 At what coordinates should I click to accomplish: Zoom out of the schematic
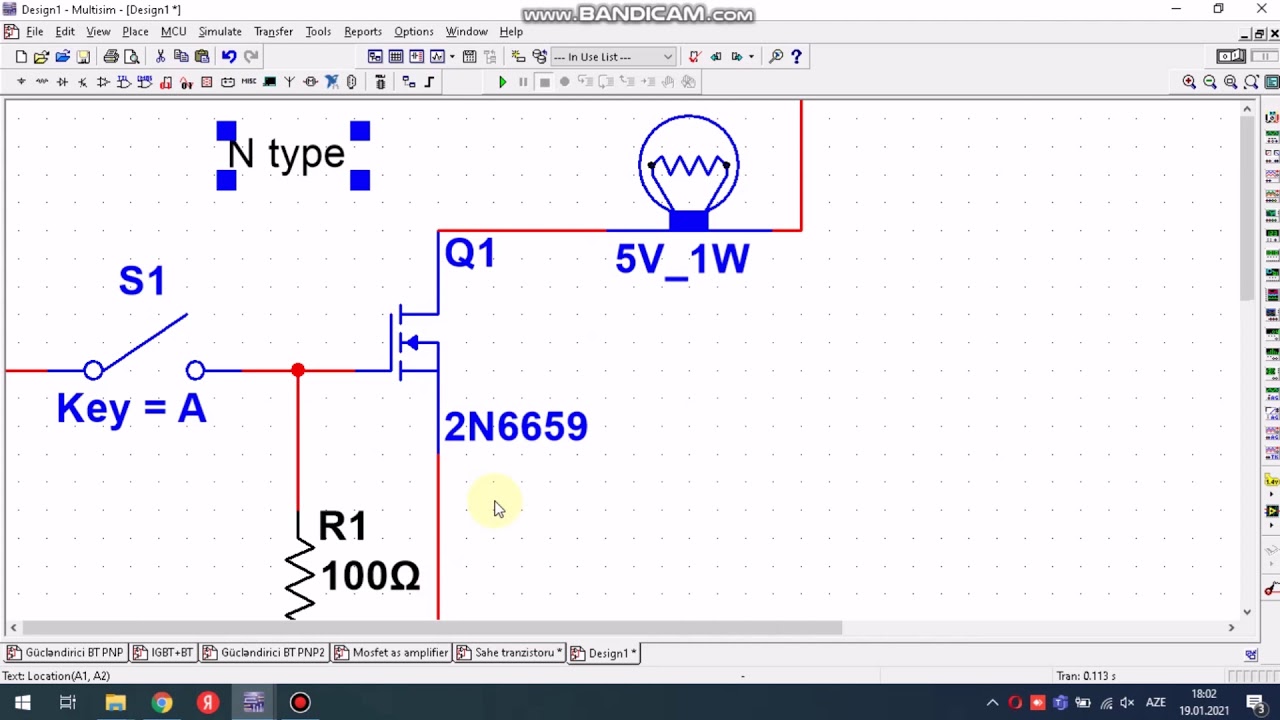coord(1210,82)
